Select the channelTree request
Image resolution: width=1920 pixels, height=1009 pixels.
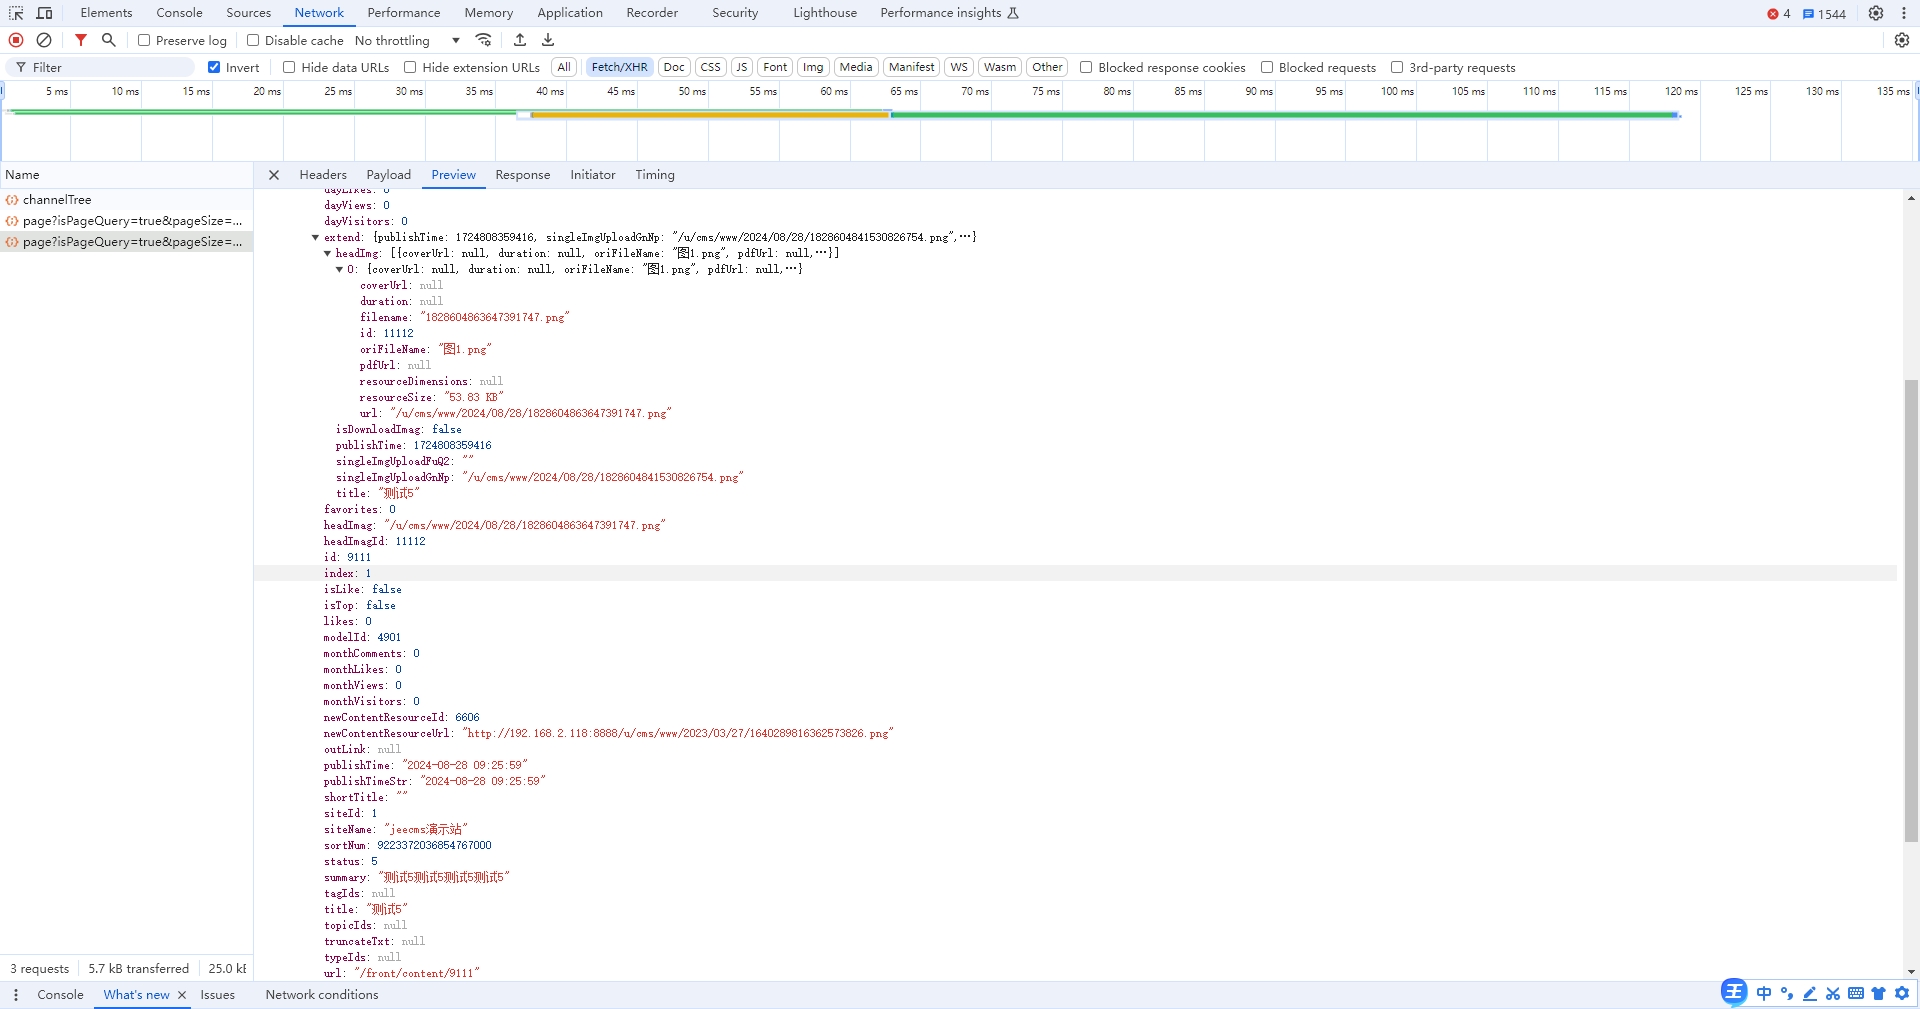click(57, 200)
